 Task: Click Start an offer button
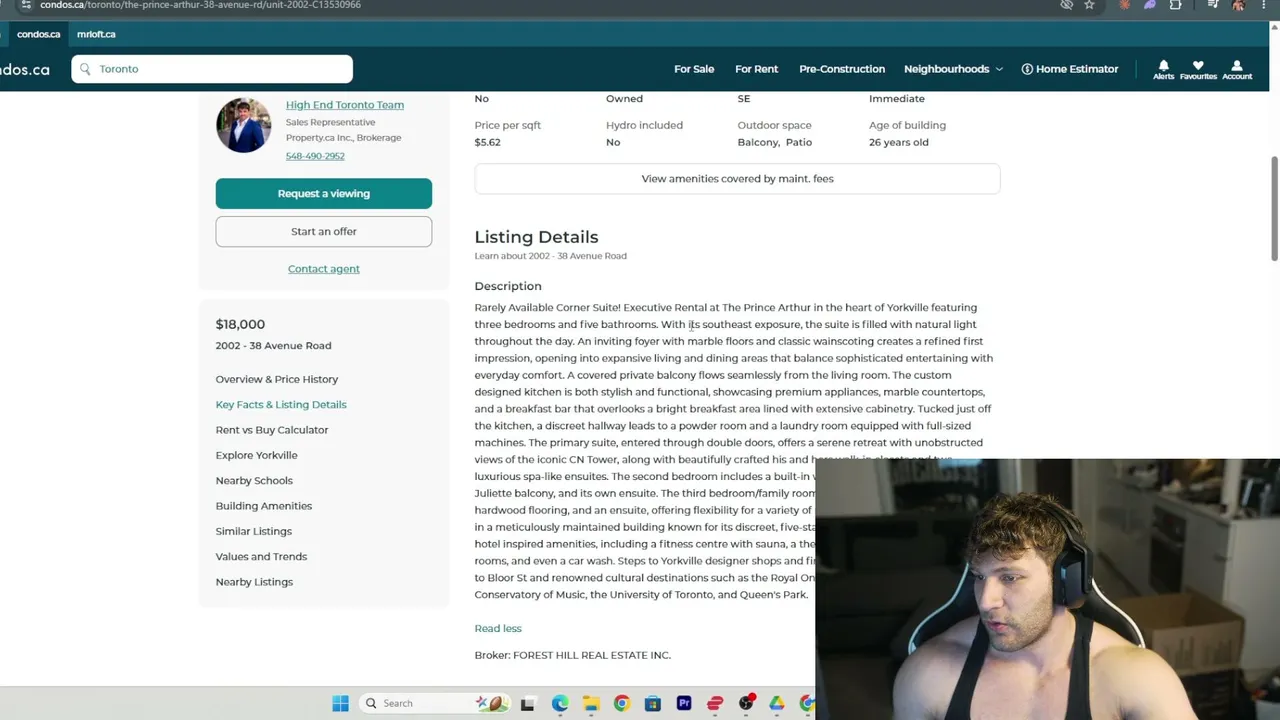324,231
